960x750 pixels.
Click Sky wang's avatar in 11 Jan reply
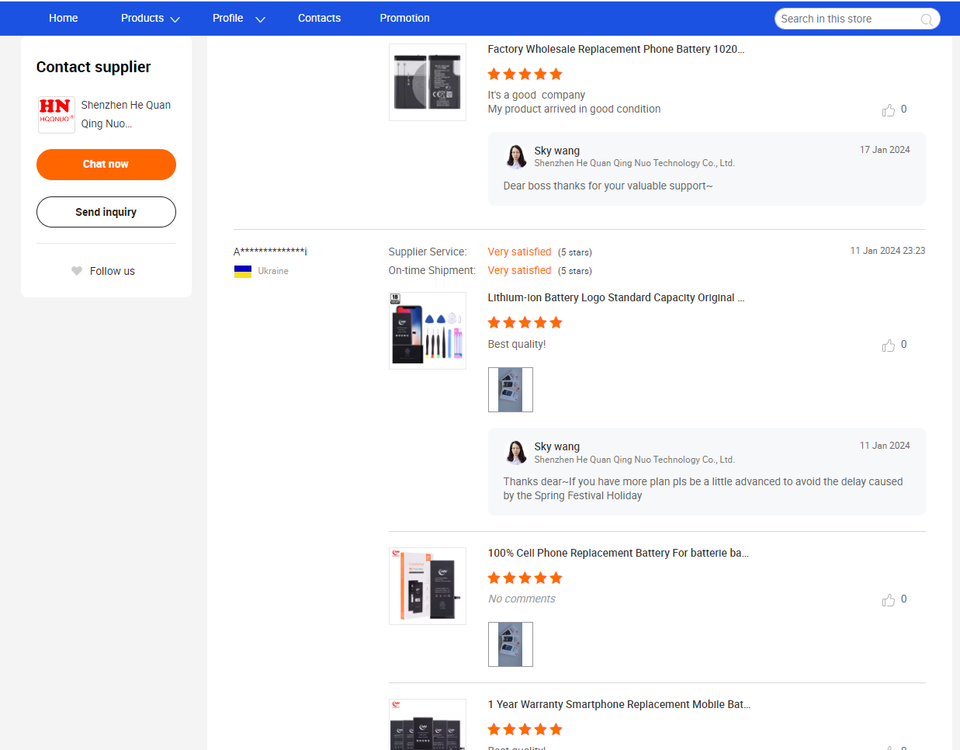[516, 452]
